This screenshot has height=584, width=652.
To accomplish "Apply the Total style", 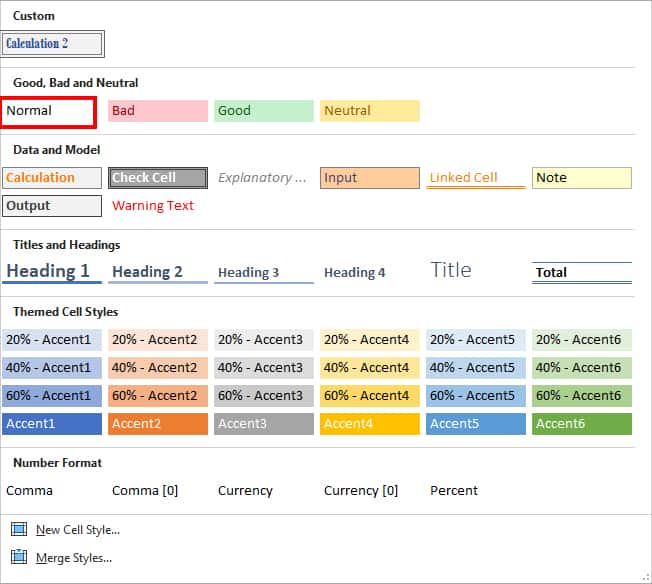I will pos(582,272).
